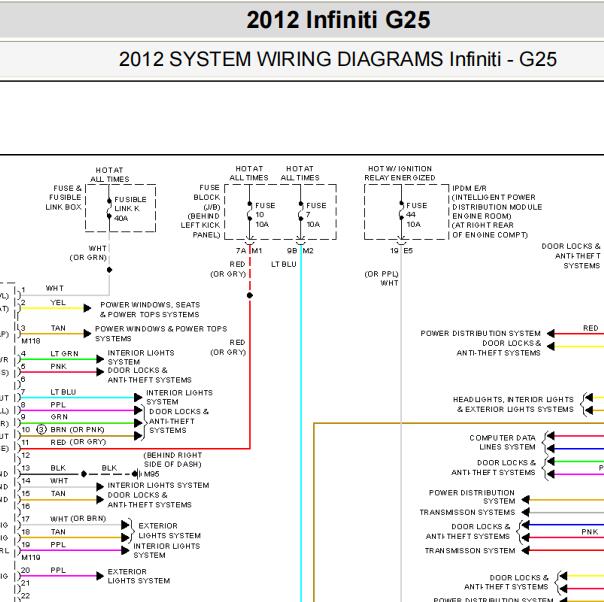Click 'RED (OR GRY)' wire label on pin 11
The width and height of the screenshot is (604, 602).
coord(78,442)
